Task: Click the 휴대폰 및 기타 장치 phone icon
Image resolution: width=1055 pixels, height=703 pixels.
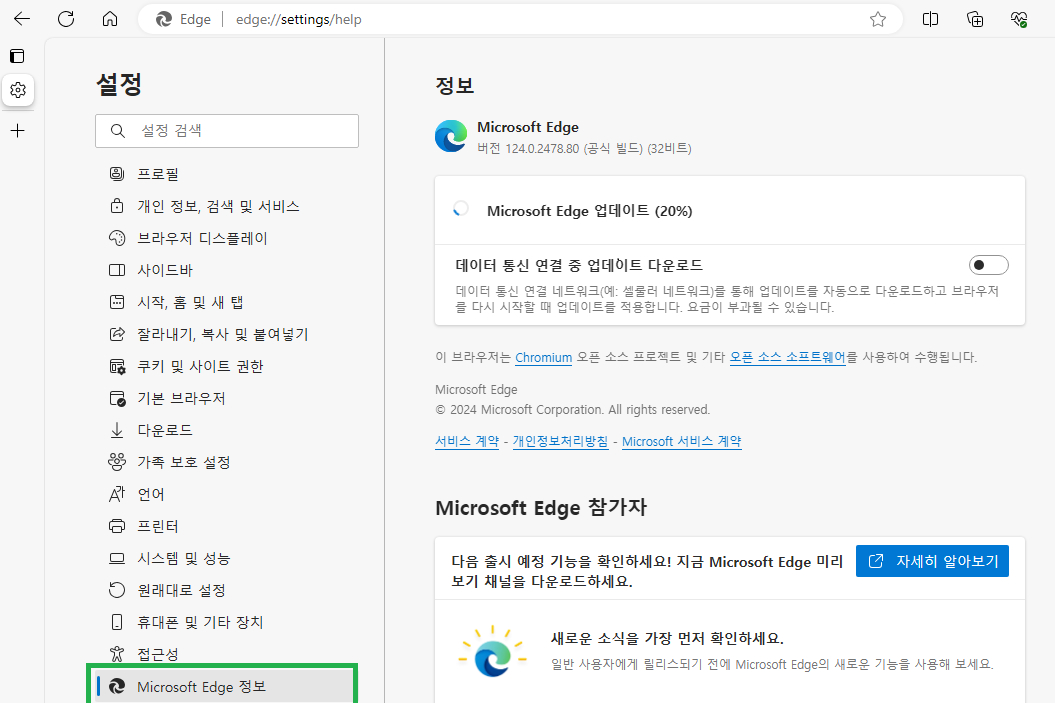Action: [x=117, y=622]
